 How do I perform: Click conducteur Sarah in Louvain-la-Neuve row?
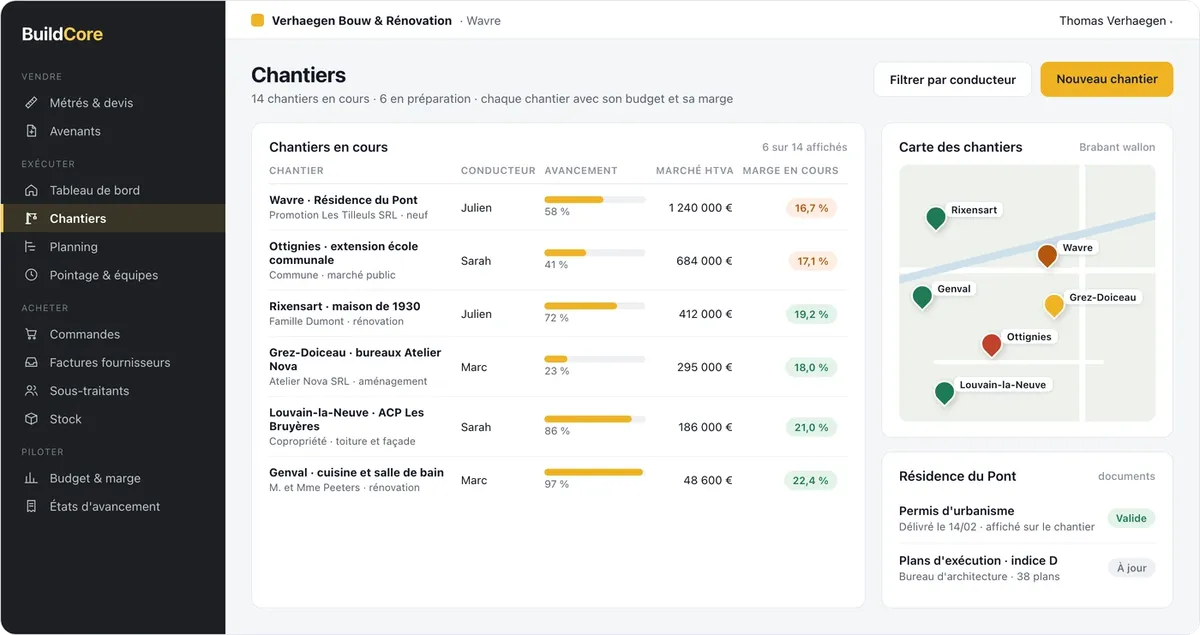point(476,427)
